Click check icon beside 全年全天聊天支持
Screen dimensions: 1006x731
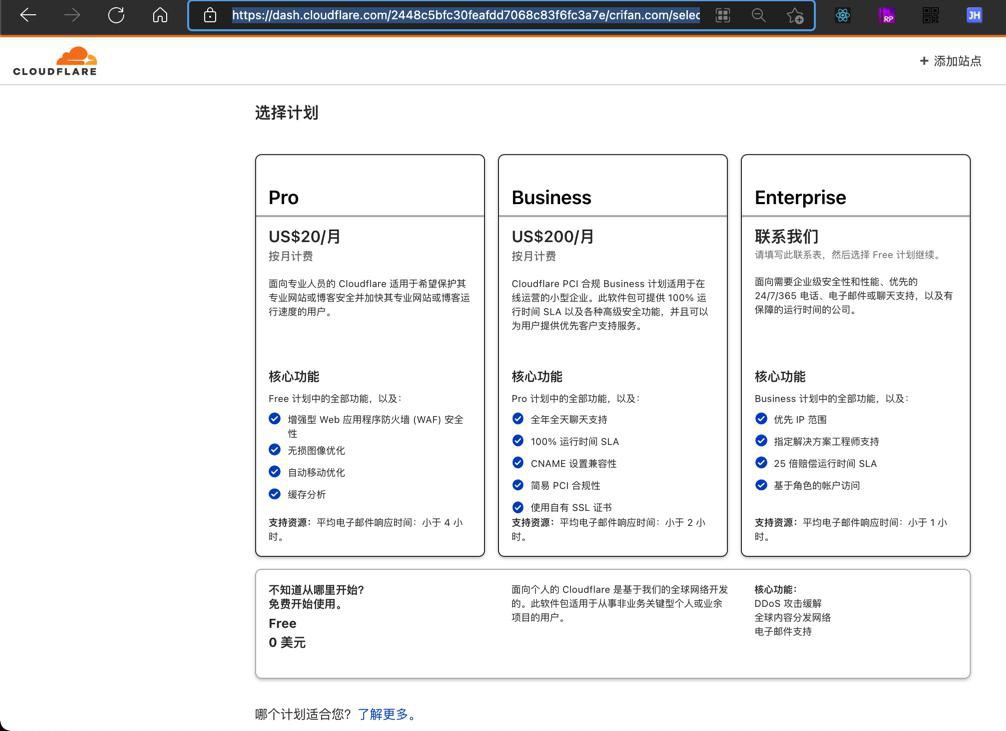point(518,419)
